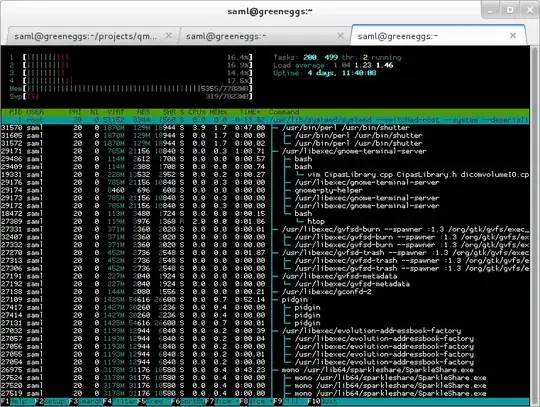Click the Load average reading

tap(333, 65)
